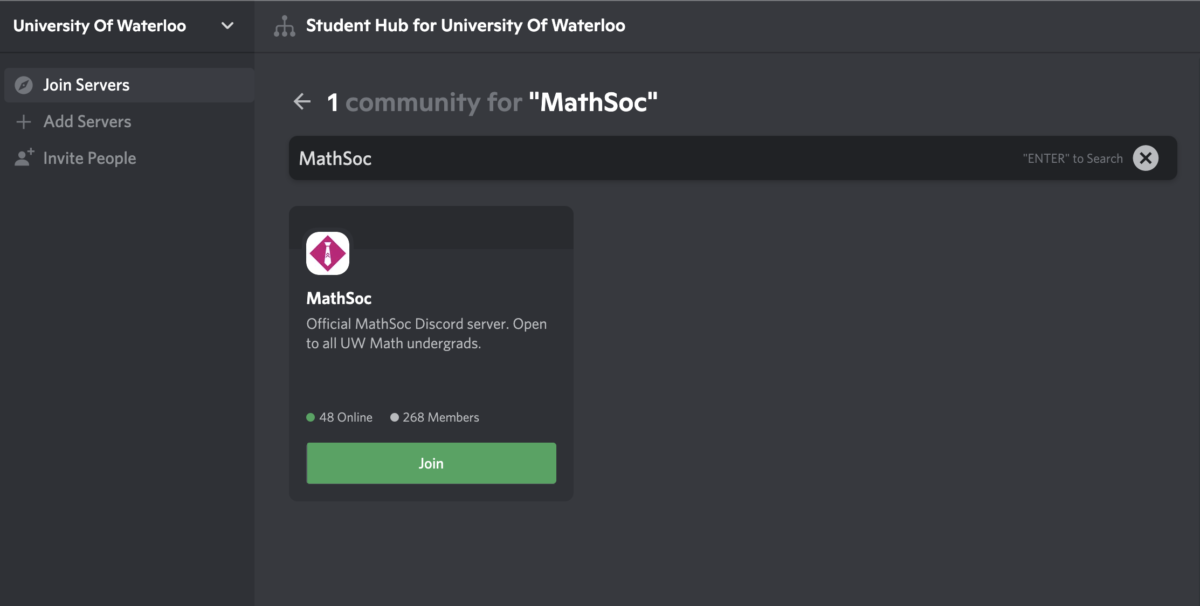The image size is (1200, 606).
Task: Click the 268 Members count
Action: click(440, 418)
